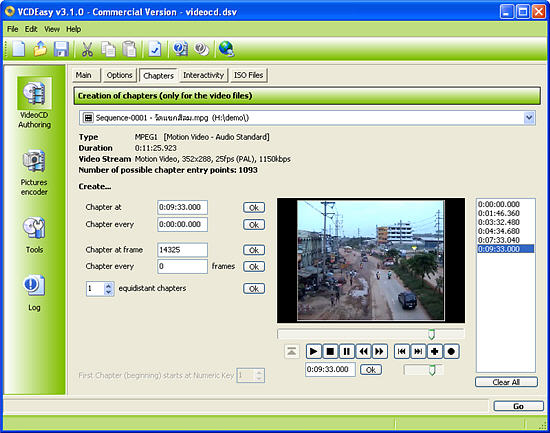Rewind the video preview
This screenshot has width=550, height=433.
[x=363, y=351]
